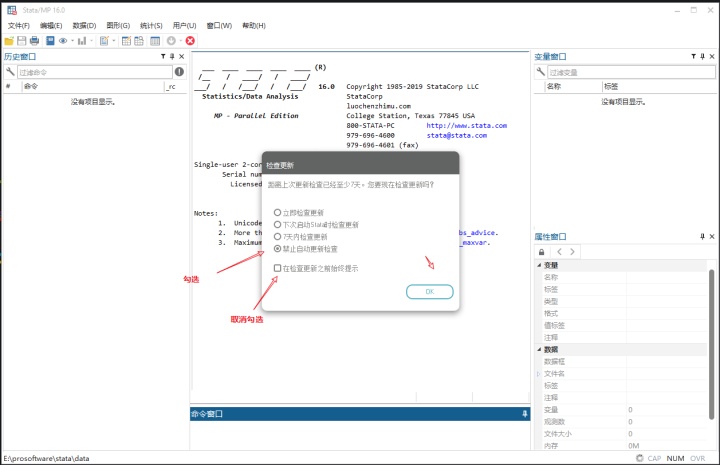The image size is (720, 465).
Task: Click the stata@stata.com email link
Action: coord(457,135)
